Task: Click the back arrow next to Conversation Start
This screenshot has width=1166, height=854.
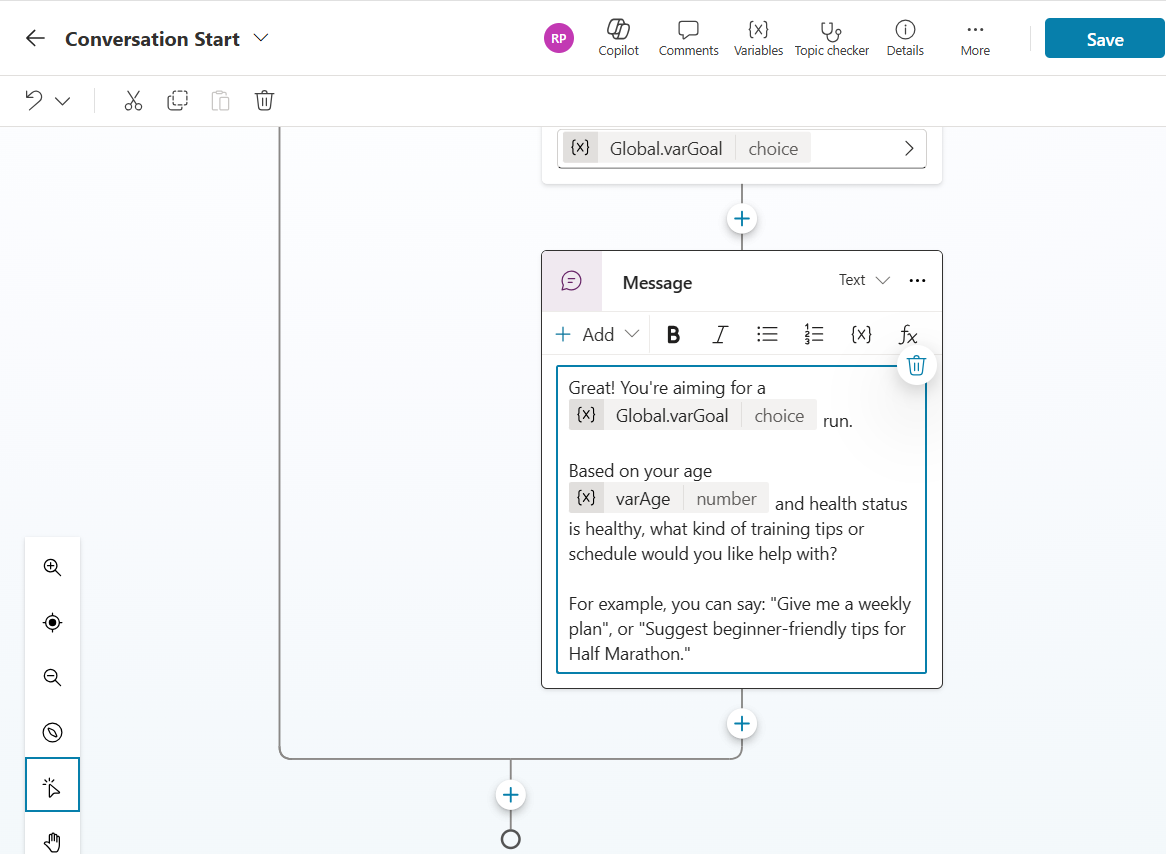Action: tap(36, 39)
